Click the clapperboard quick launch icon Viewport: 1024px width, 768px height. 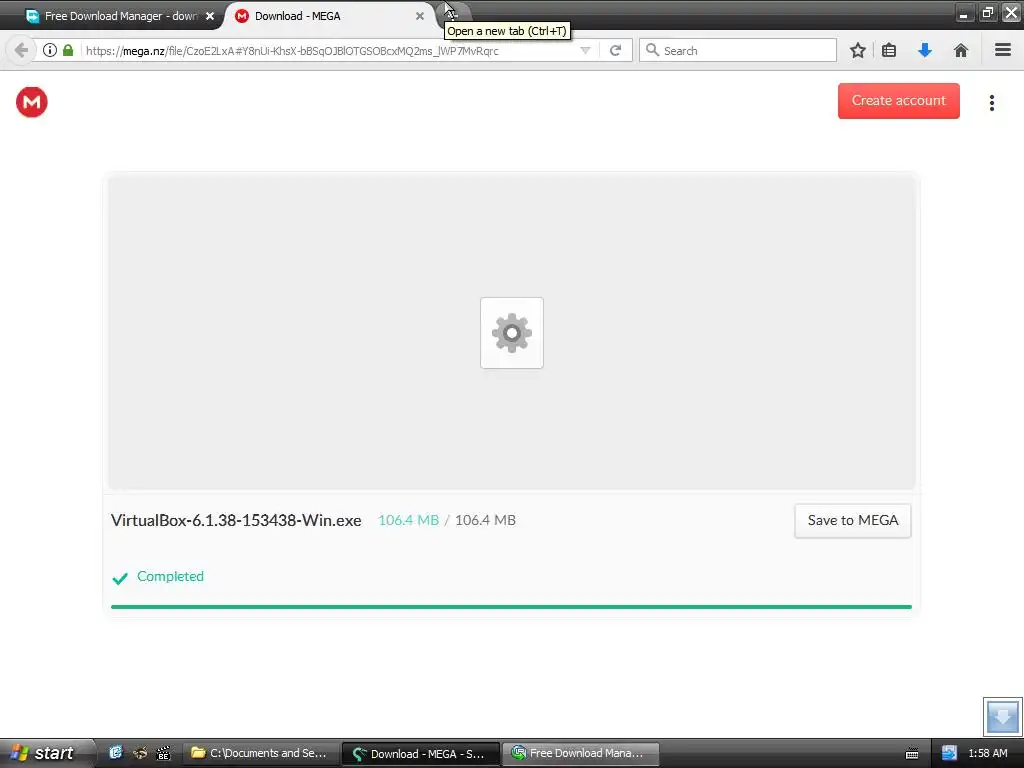pyautogui.click(x=163, y=753)
